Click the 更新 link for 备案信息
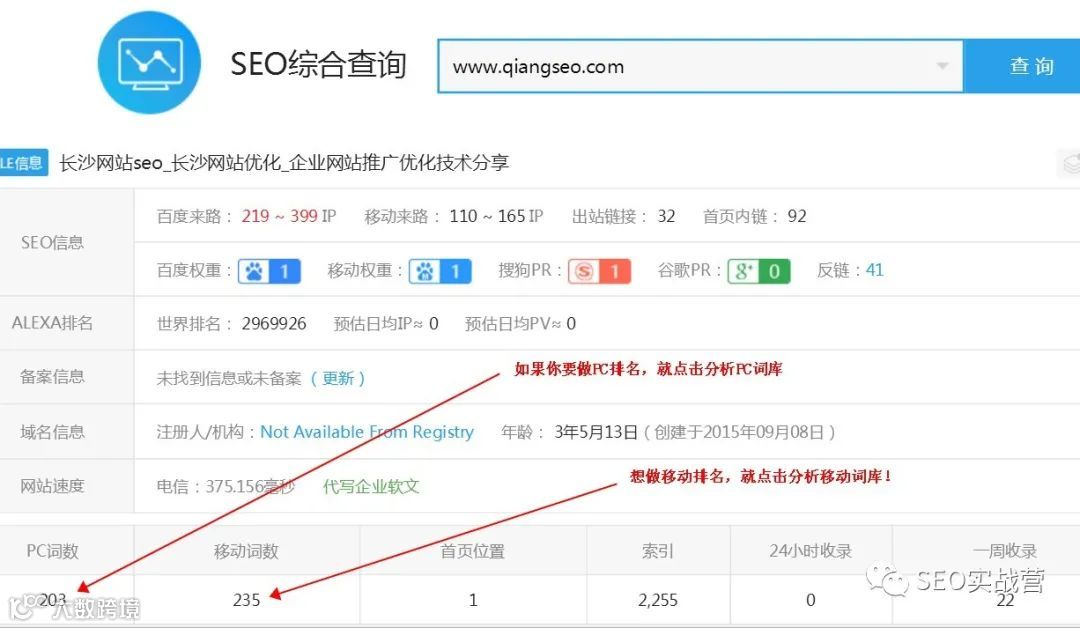 point(338,378)
